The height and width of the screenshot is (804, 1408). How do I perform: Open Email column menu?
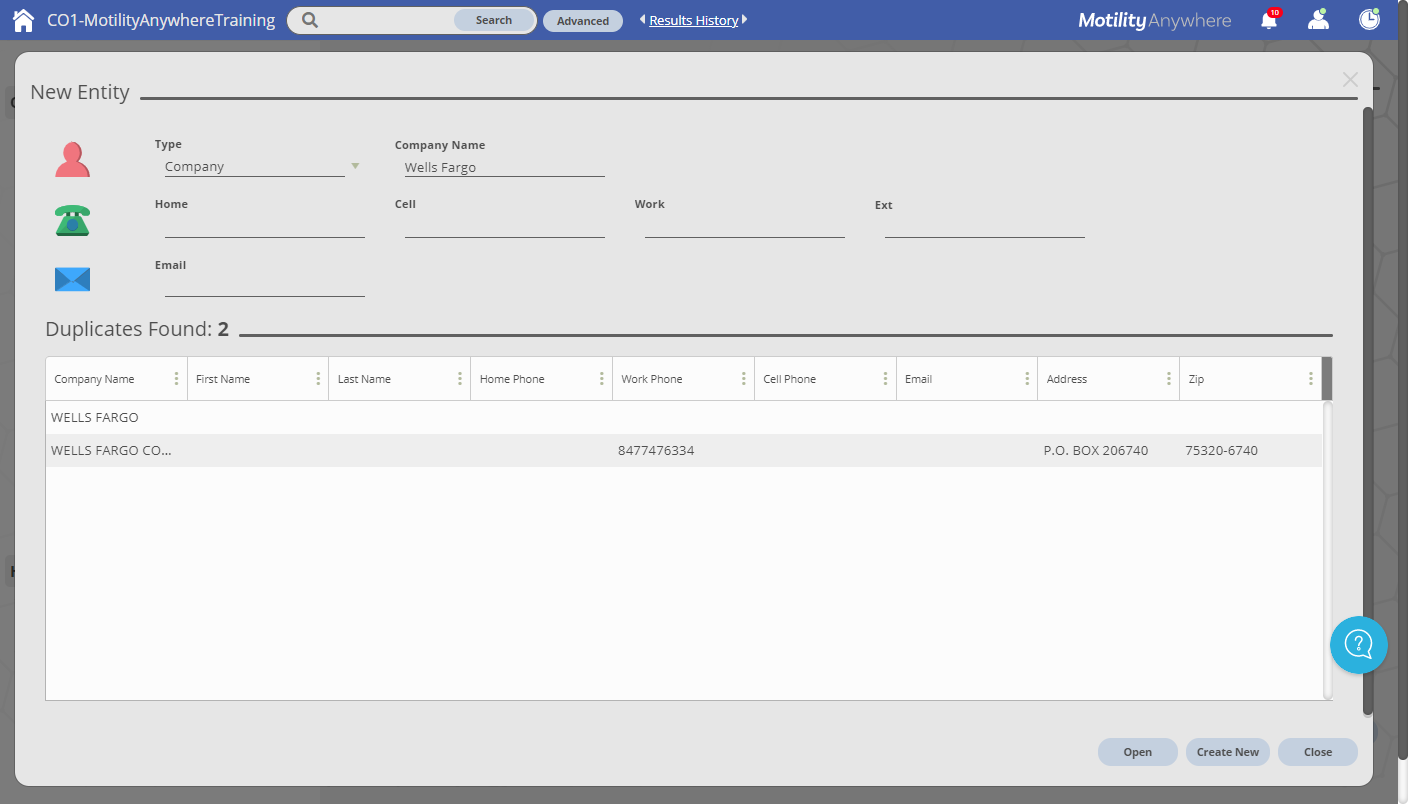tap(1027, 379)
